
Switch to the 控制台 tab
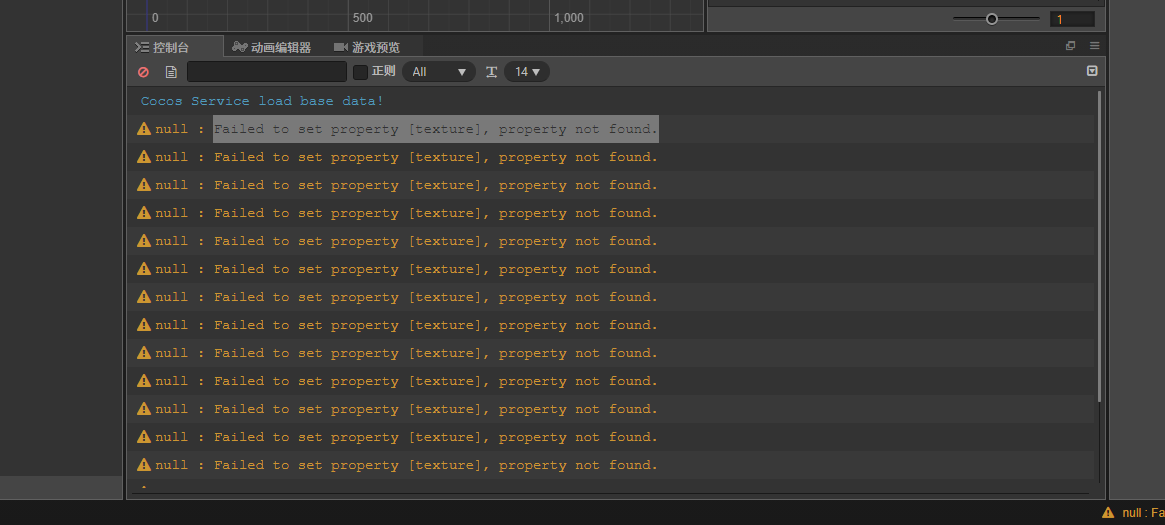point(175,47)
